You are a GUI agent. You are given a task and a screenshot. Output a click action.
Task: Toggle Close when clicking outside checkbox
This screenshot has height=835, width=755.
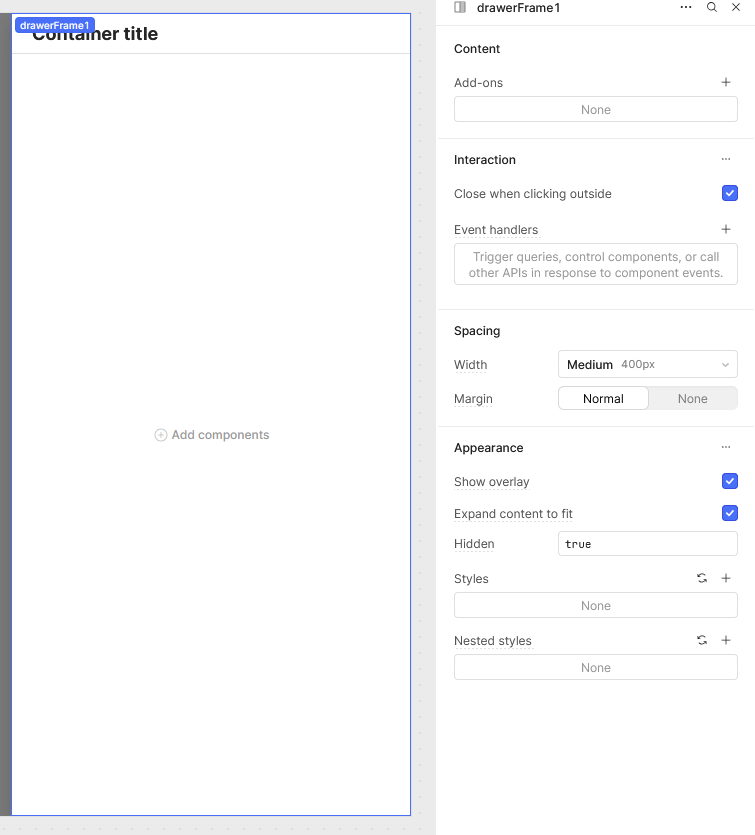point(729,193)
